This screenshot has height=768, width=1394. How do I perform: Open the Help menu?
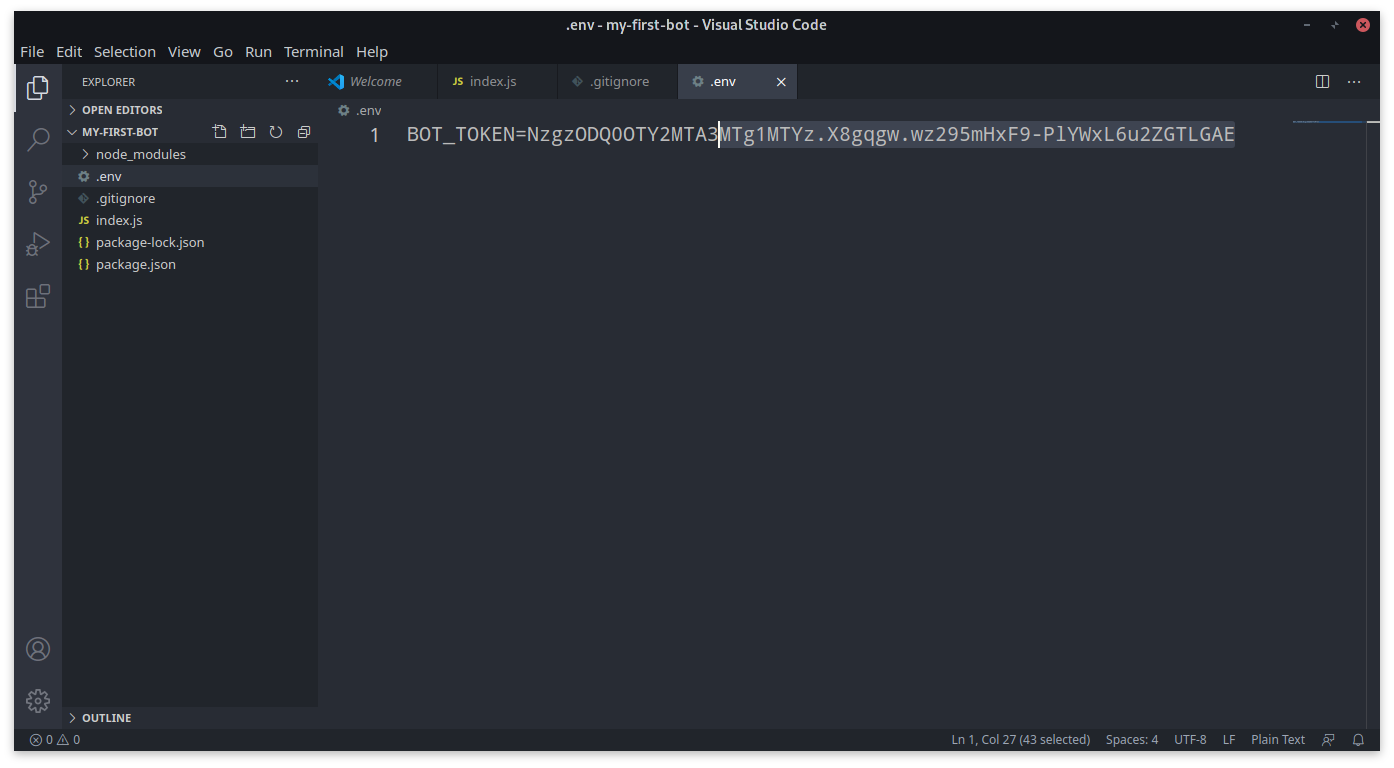coord(372,52)
